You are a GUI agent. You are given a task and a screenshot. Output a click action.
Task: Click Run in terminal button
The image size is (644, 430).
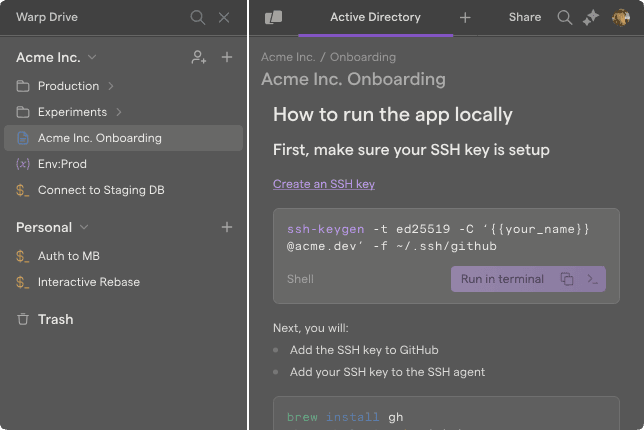(x=502, y=279)
